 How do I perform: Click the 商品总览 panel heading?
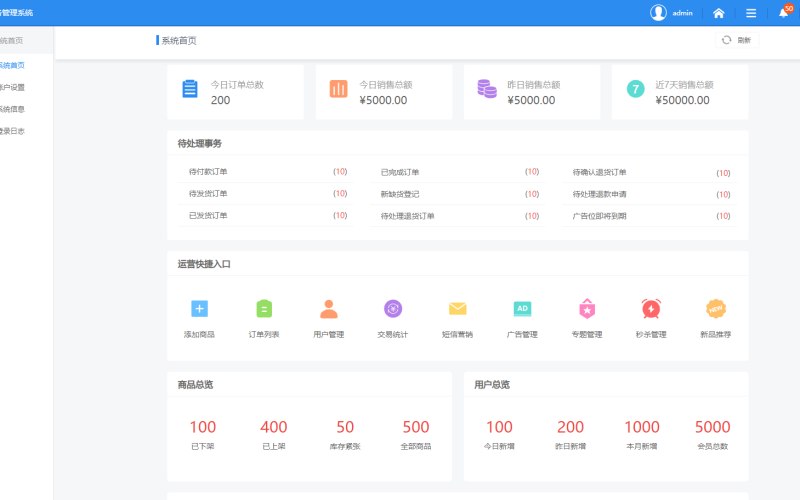point(195,385)
